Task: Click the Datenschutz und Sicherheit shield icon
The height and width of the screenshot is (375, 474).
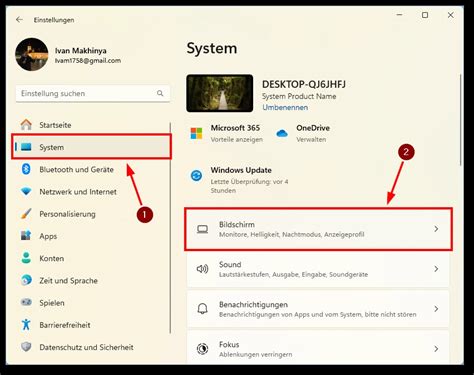Action: click(x=26, y=347)
